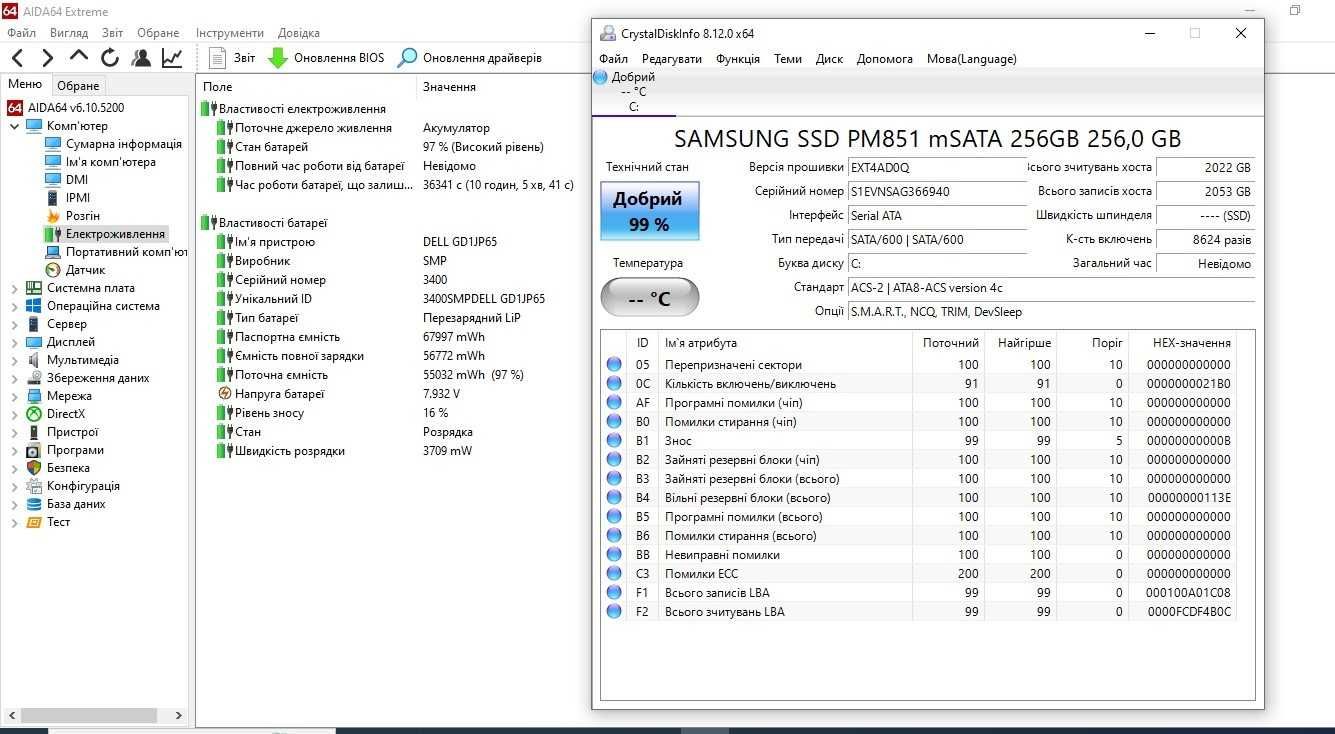Click the Тест folder icon
The width and height of the screenshot is (1335, 734).
(34, 522)
